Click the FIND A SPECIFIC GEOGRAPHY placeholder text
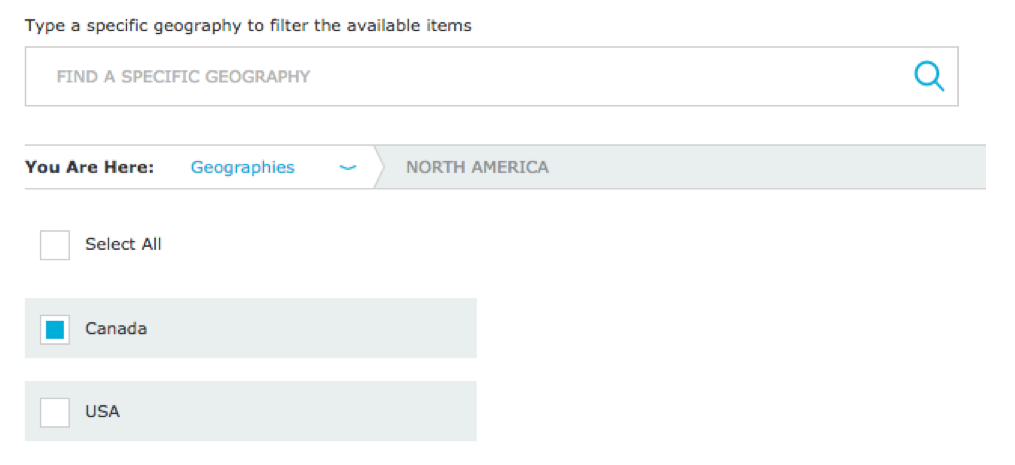 (x=183, y=76)
